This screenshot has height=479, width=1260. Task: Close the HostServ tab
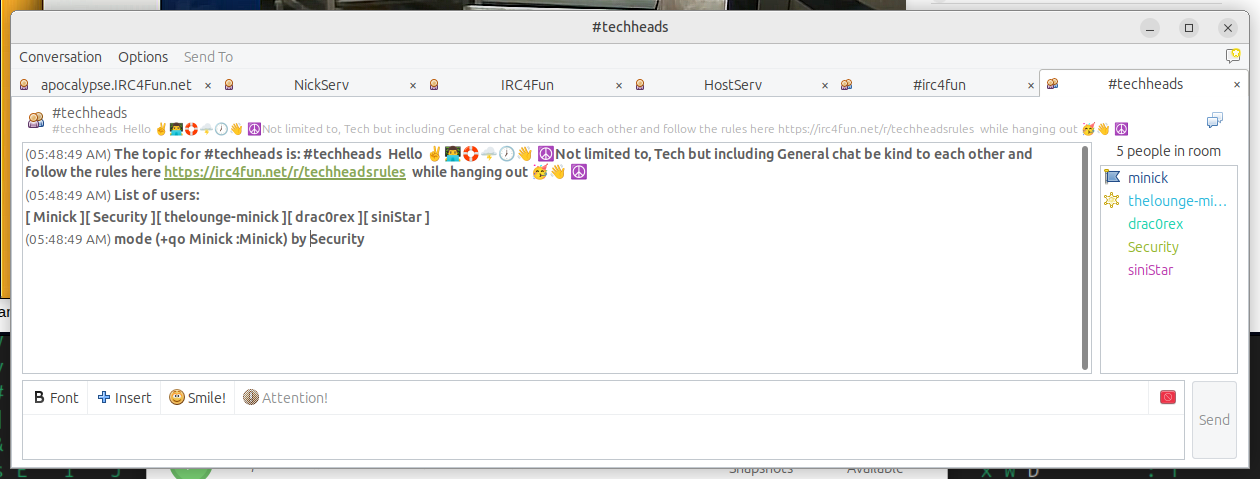(x=824, y=85)
